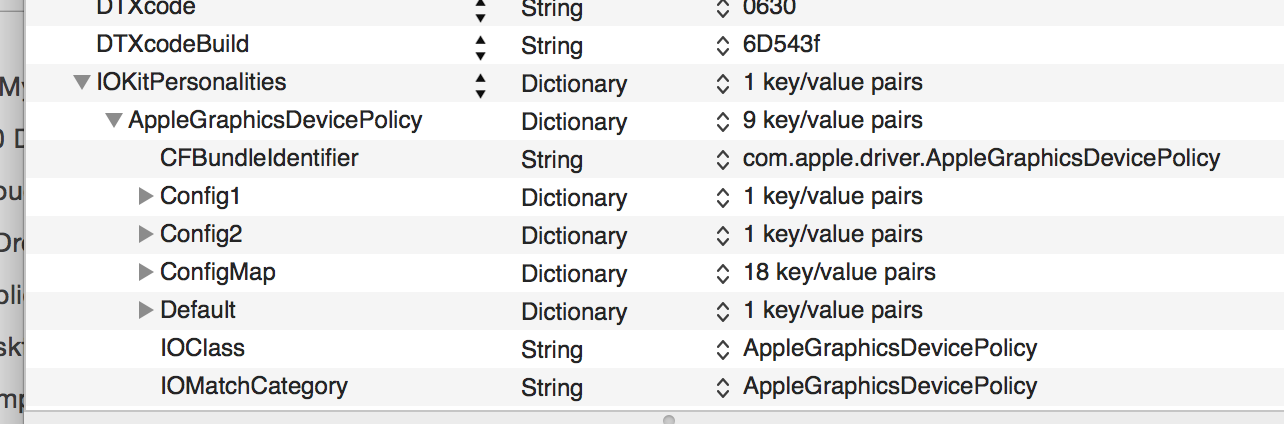Select the IOClass key
This screenshot has width=1284, height=424.
click(x=202, y=348)
